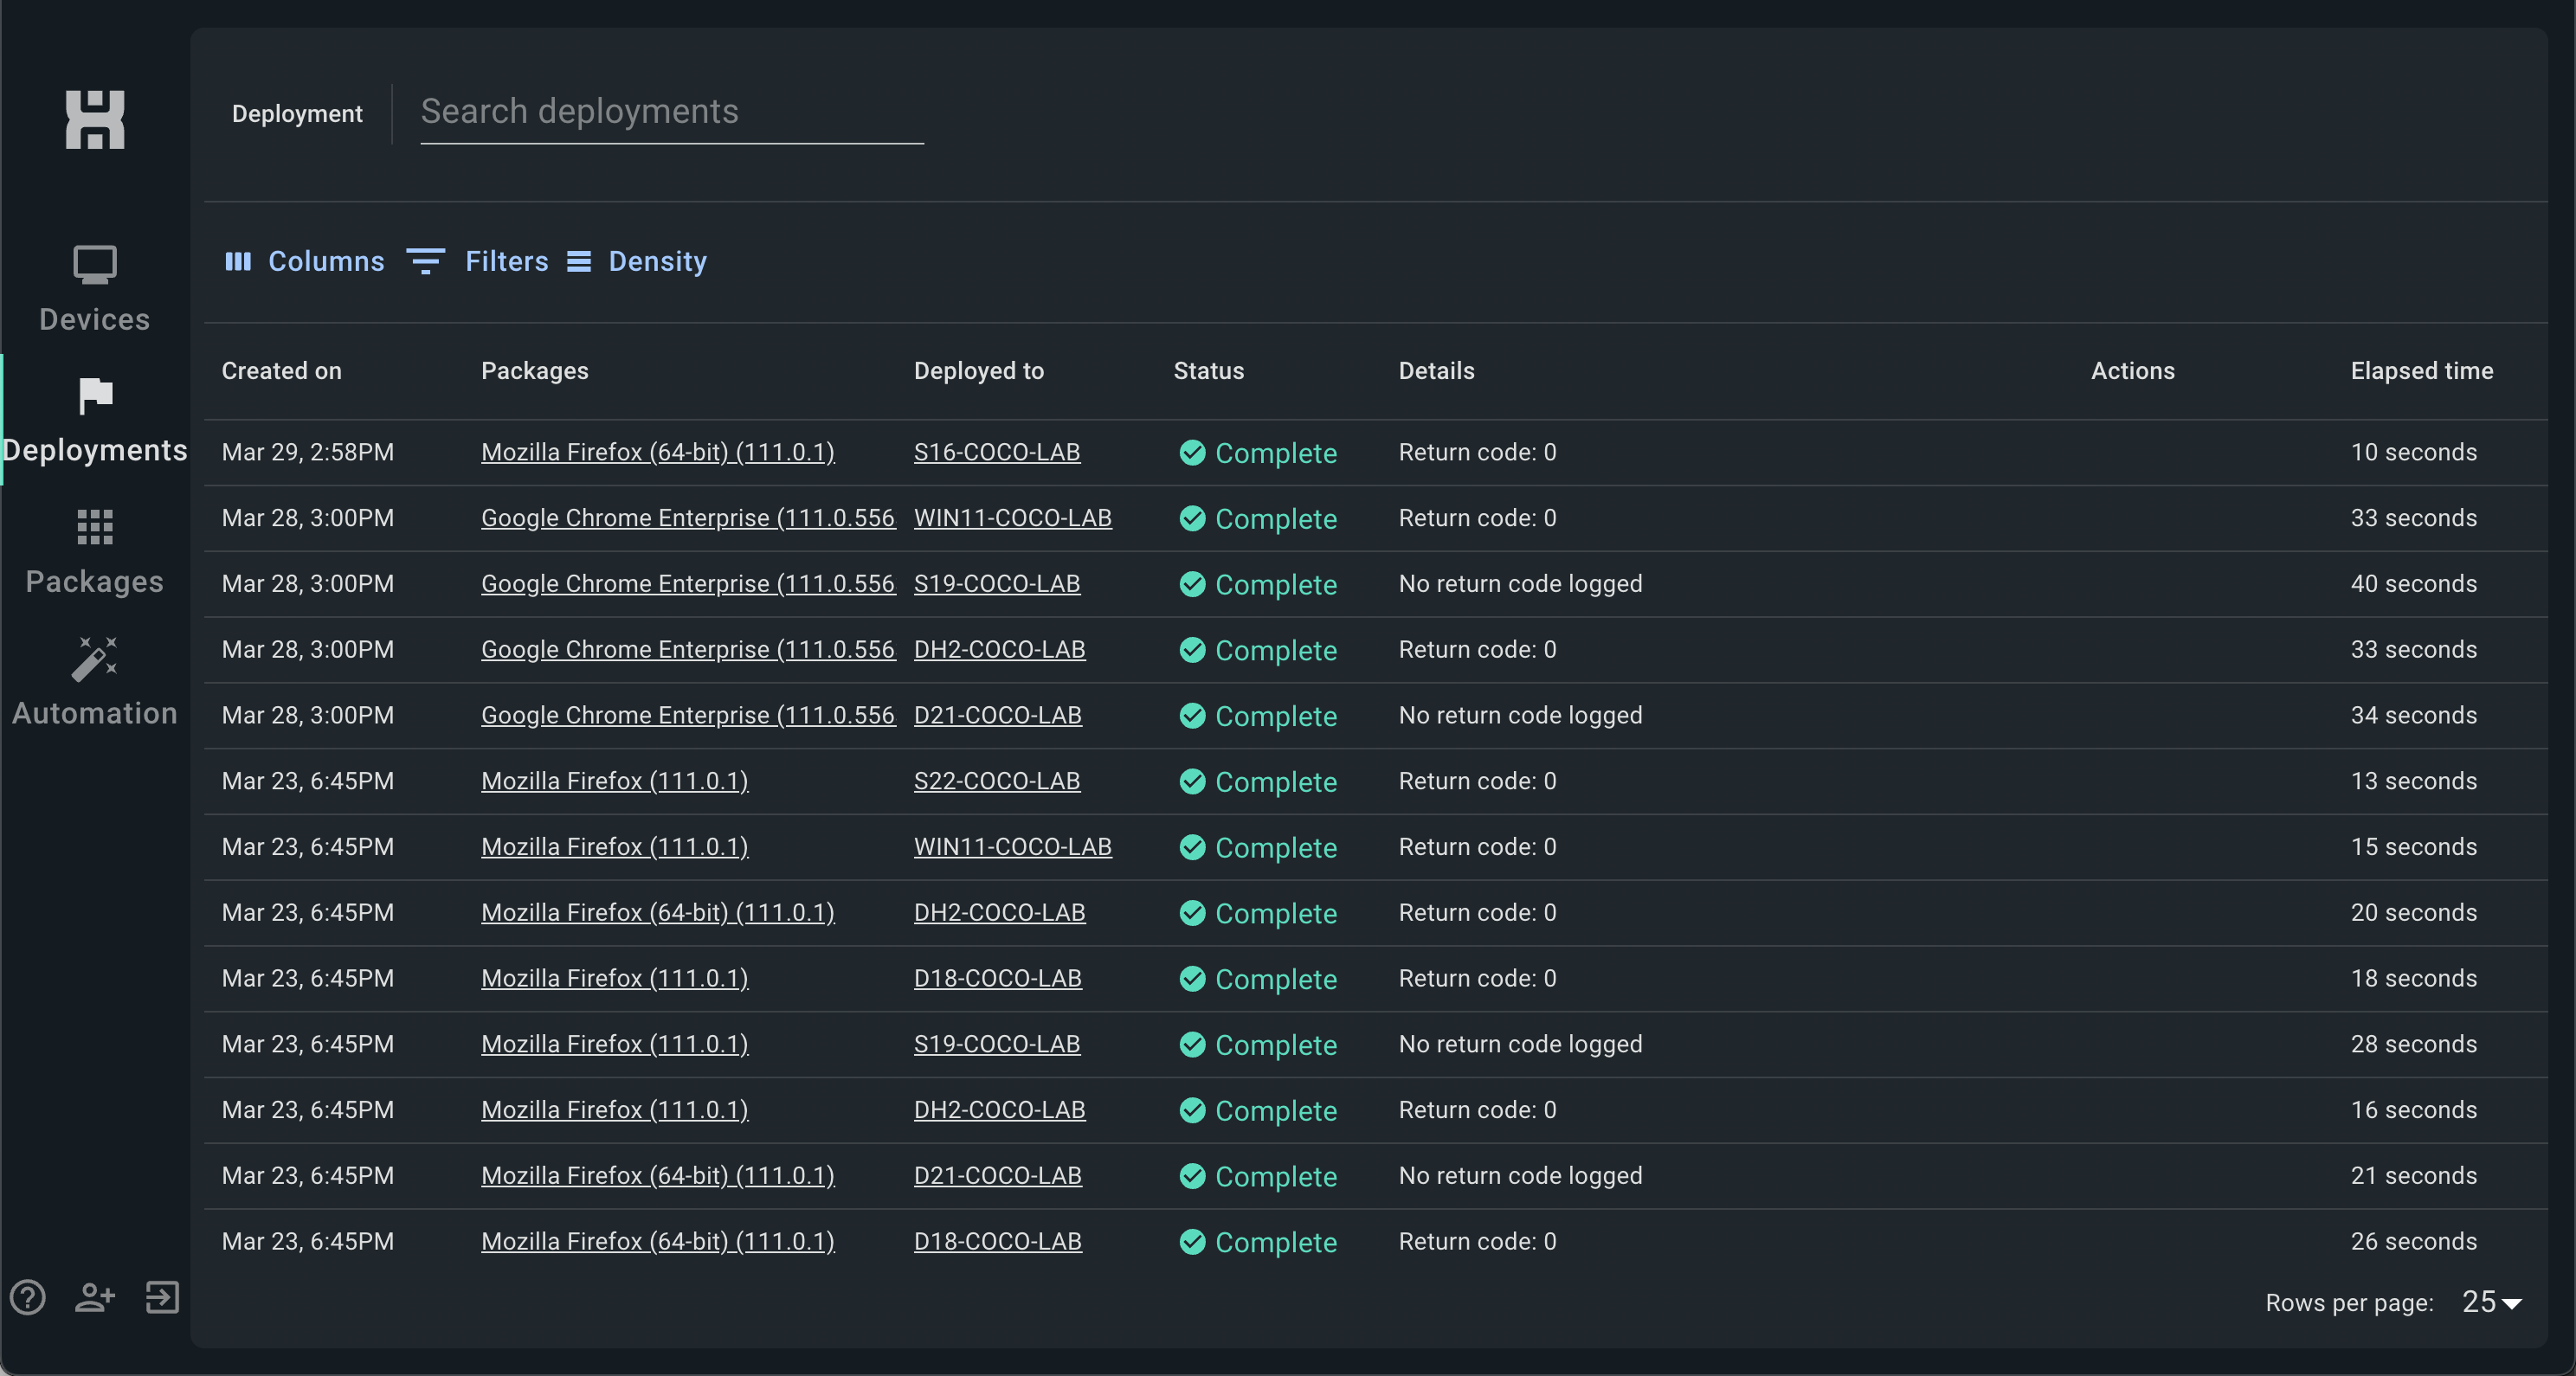Viewport: 2576px width, 1376px height.
Task: Click the help question mark icon
Action: coord(28,1297)
